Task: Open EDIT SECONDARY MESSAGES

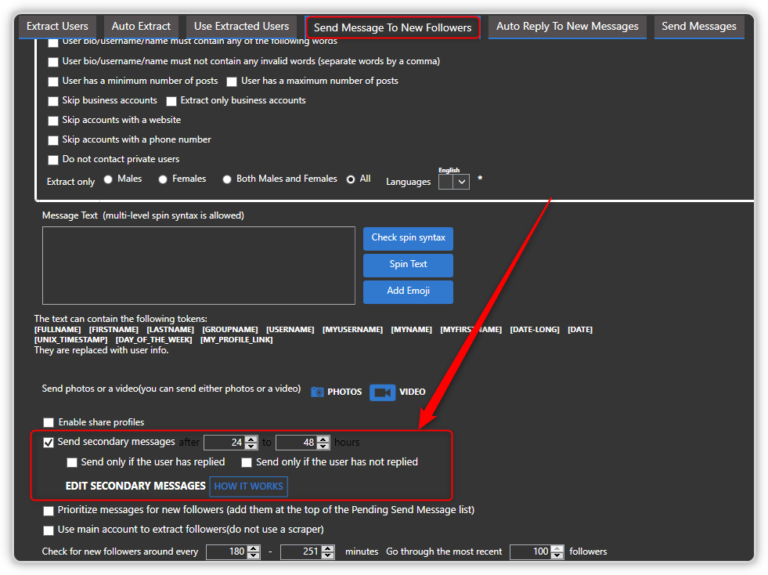Action: [135, 486]
